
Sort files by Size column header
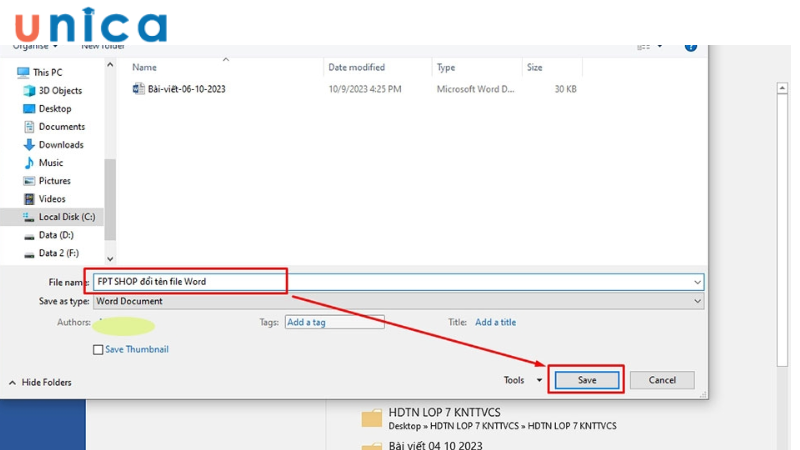535,67
